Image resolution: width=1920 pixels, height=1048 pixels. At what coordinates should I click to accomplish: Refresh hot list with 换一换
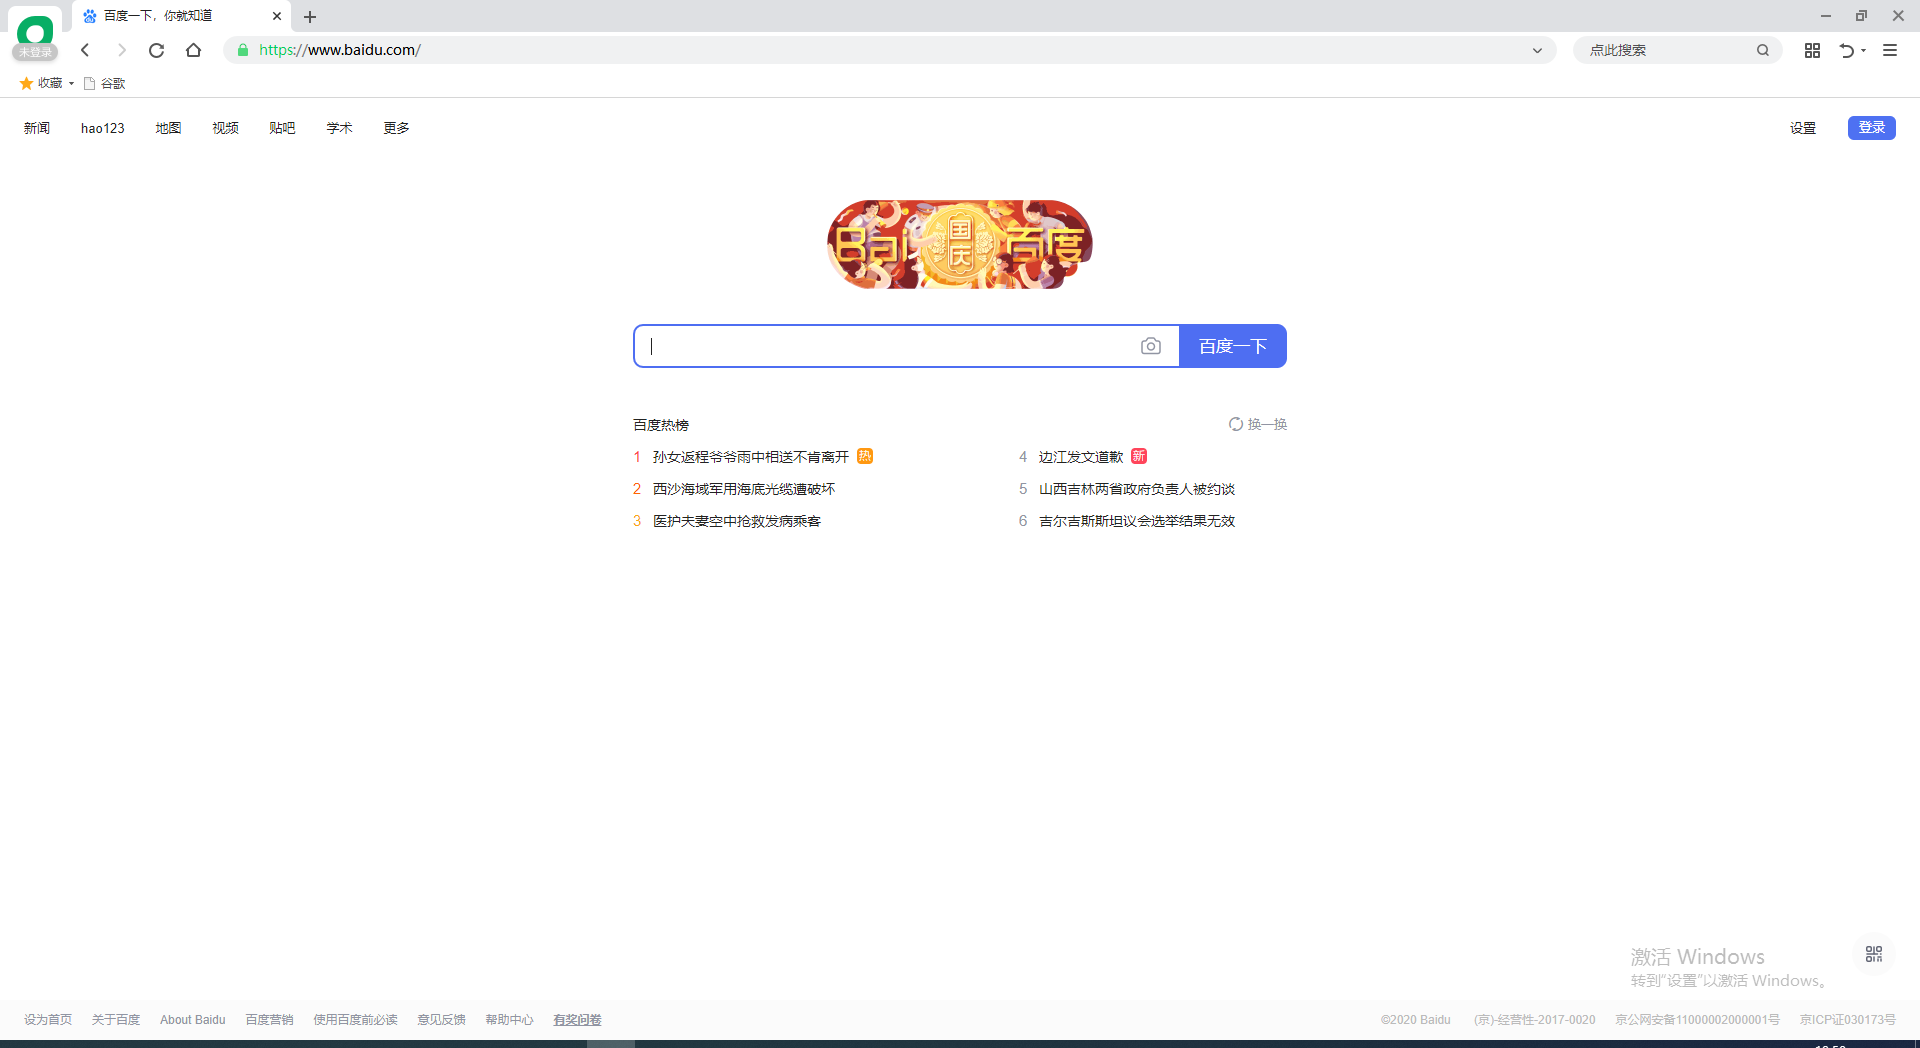1258,425
